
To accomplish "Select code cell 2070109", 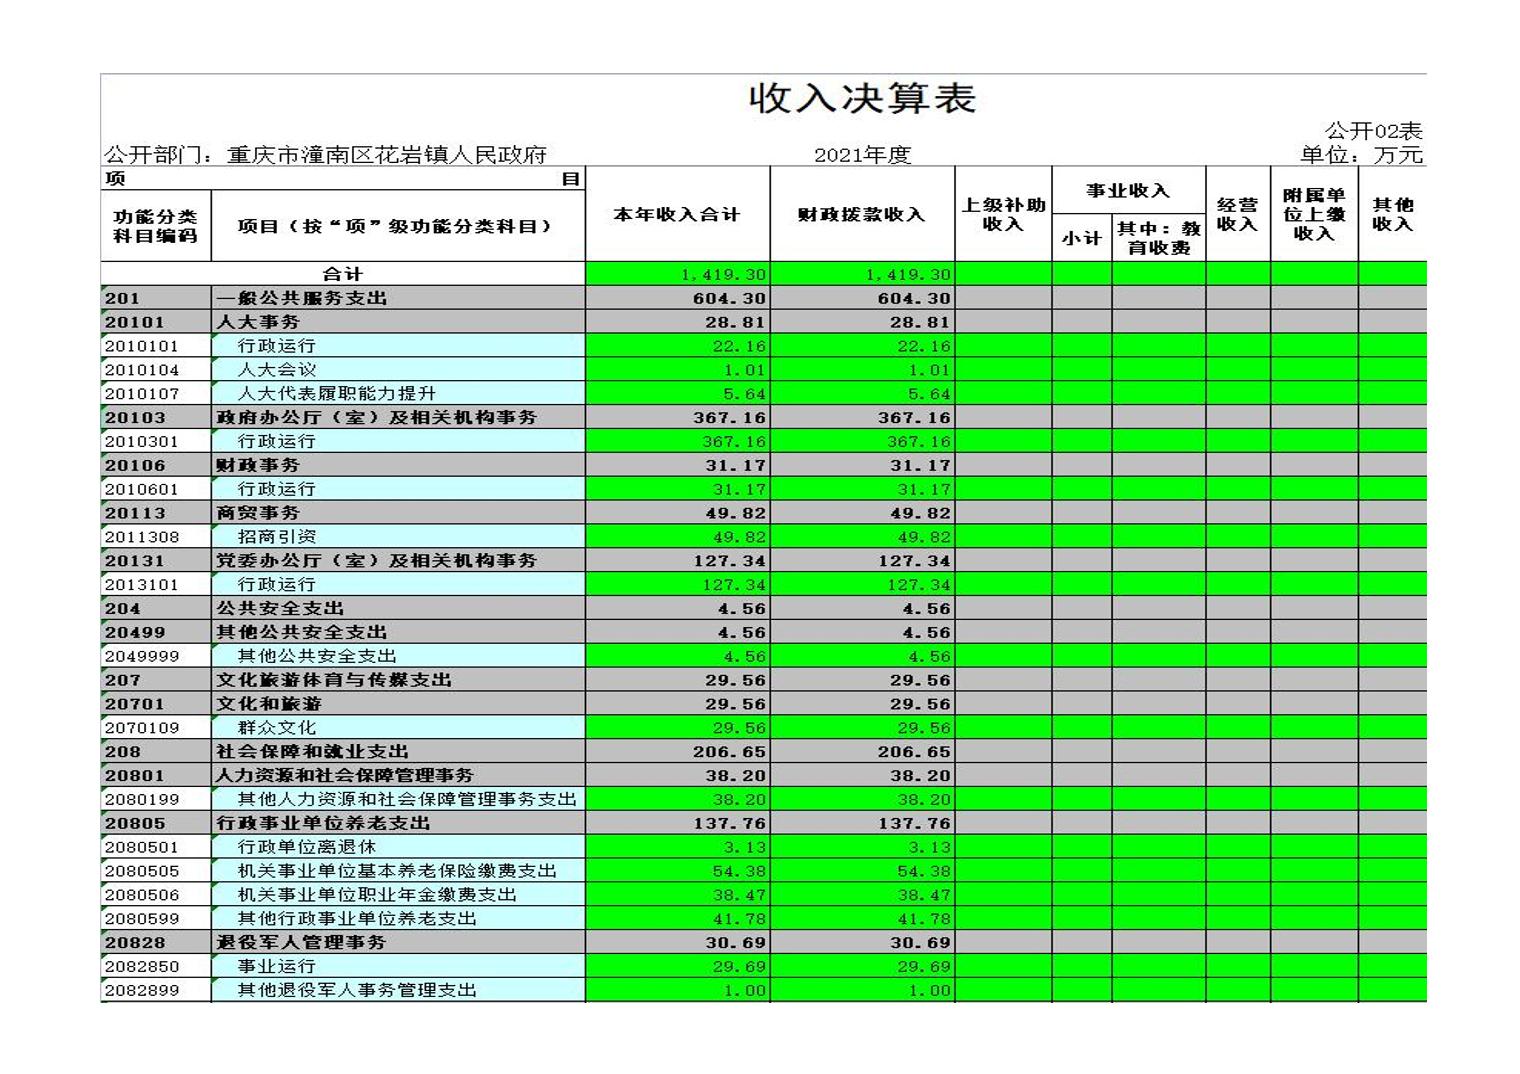I will 156,728.
